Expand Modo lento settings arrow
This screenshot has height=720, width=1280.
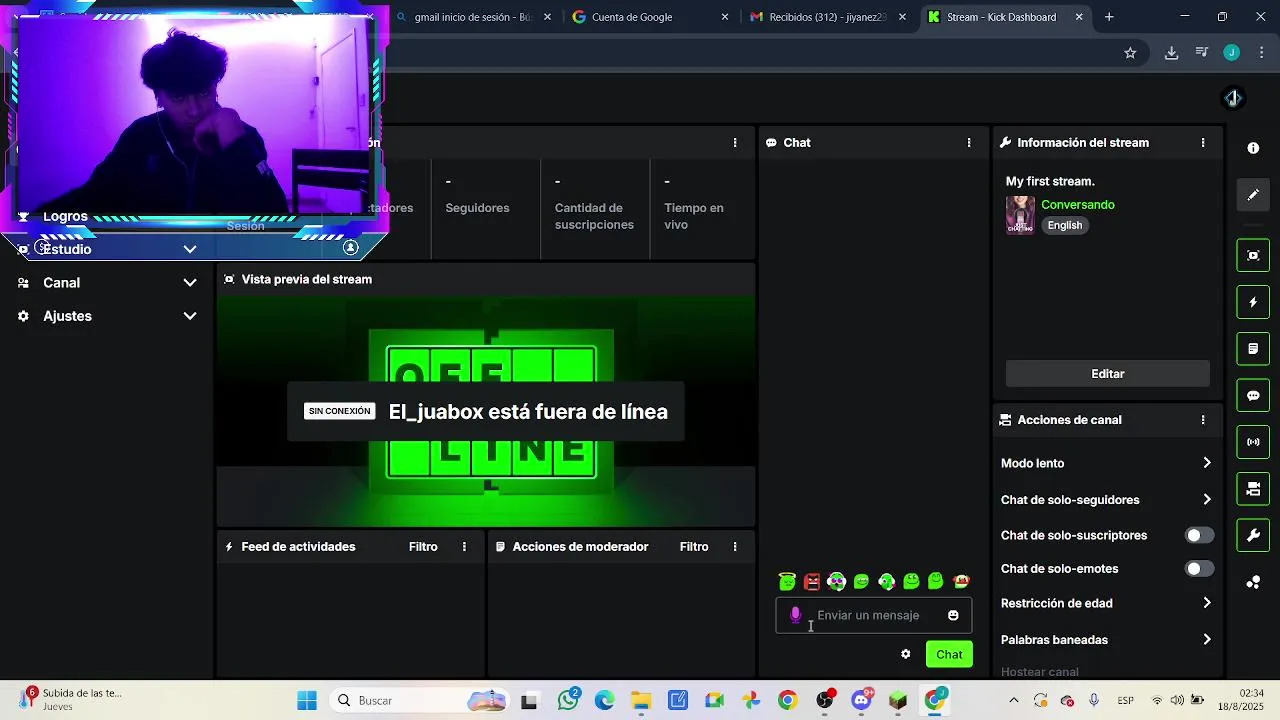(1207, 463)
